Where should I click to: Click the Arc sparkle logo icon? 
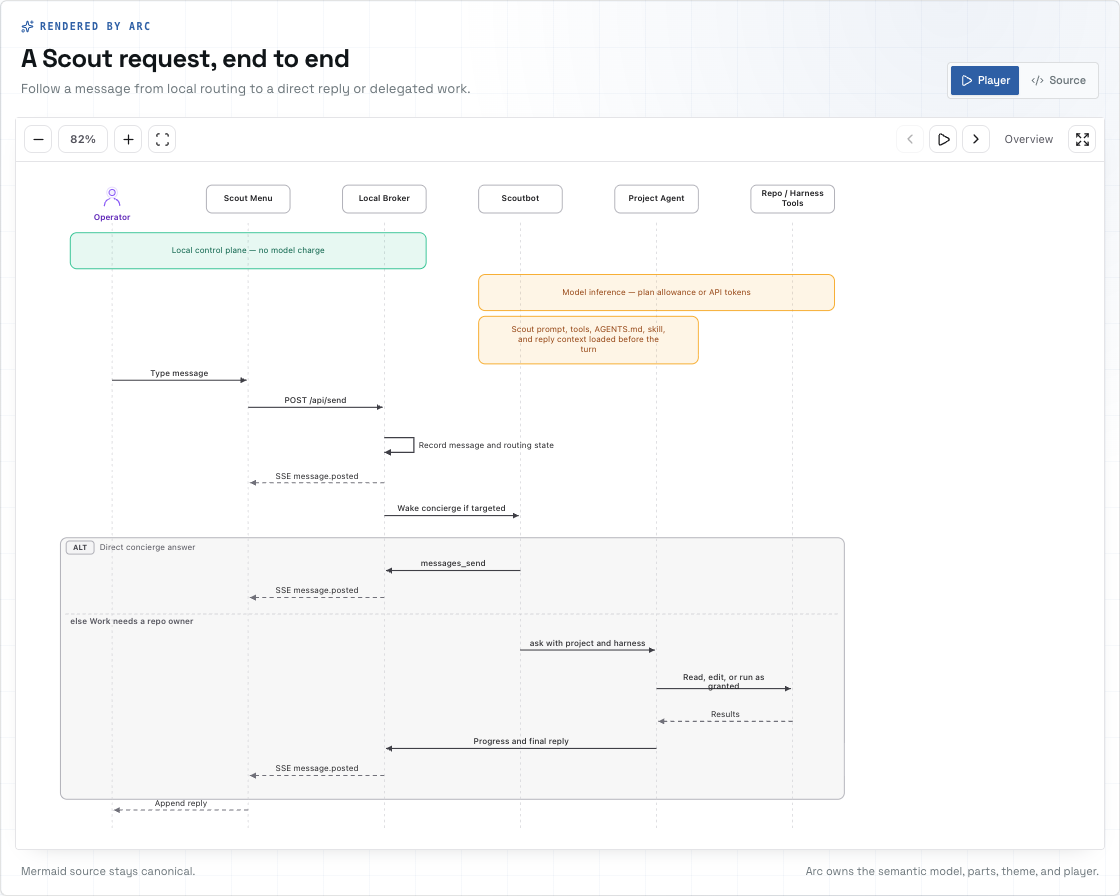(27, 26)
